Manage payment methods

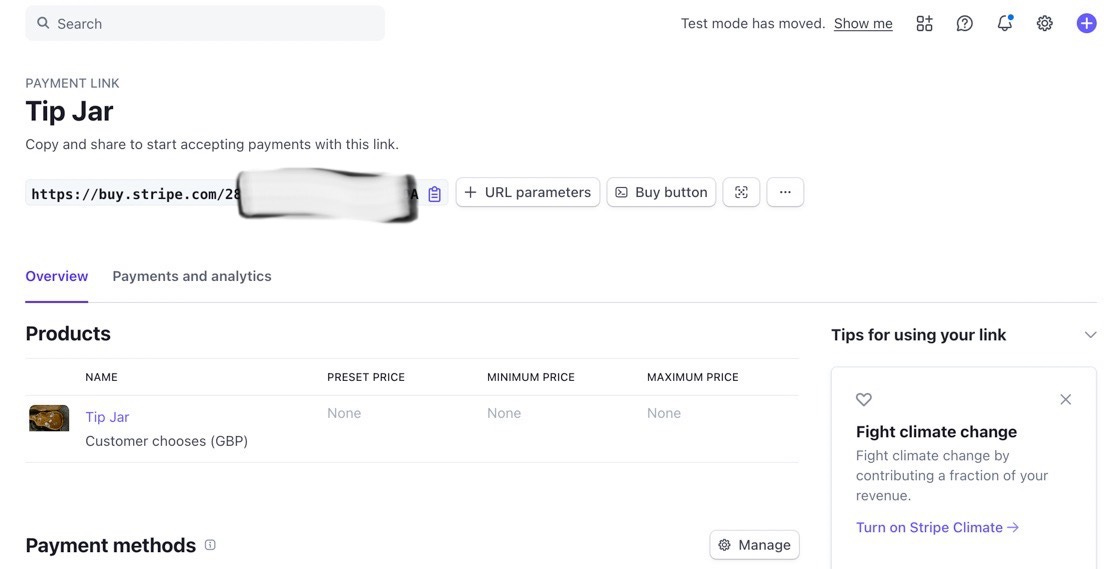click(x=754, y=545)
